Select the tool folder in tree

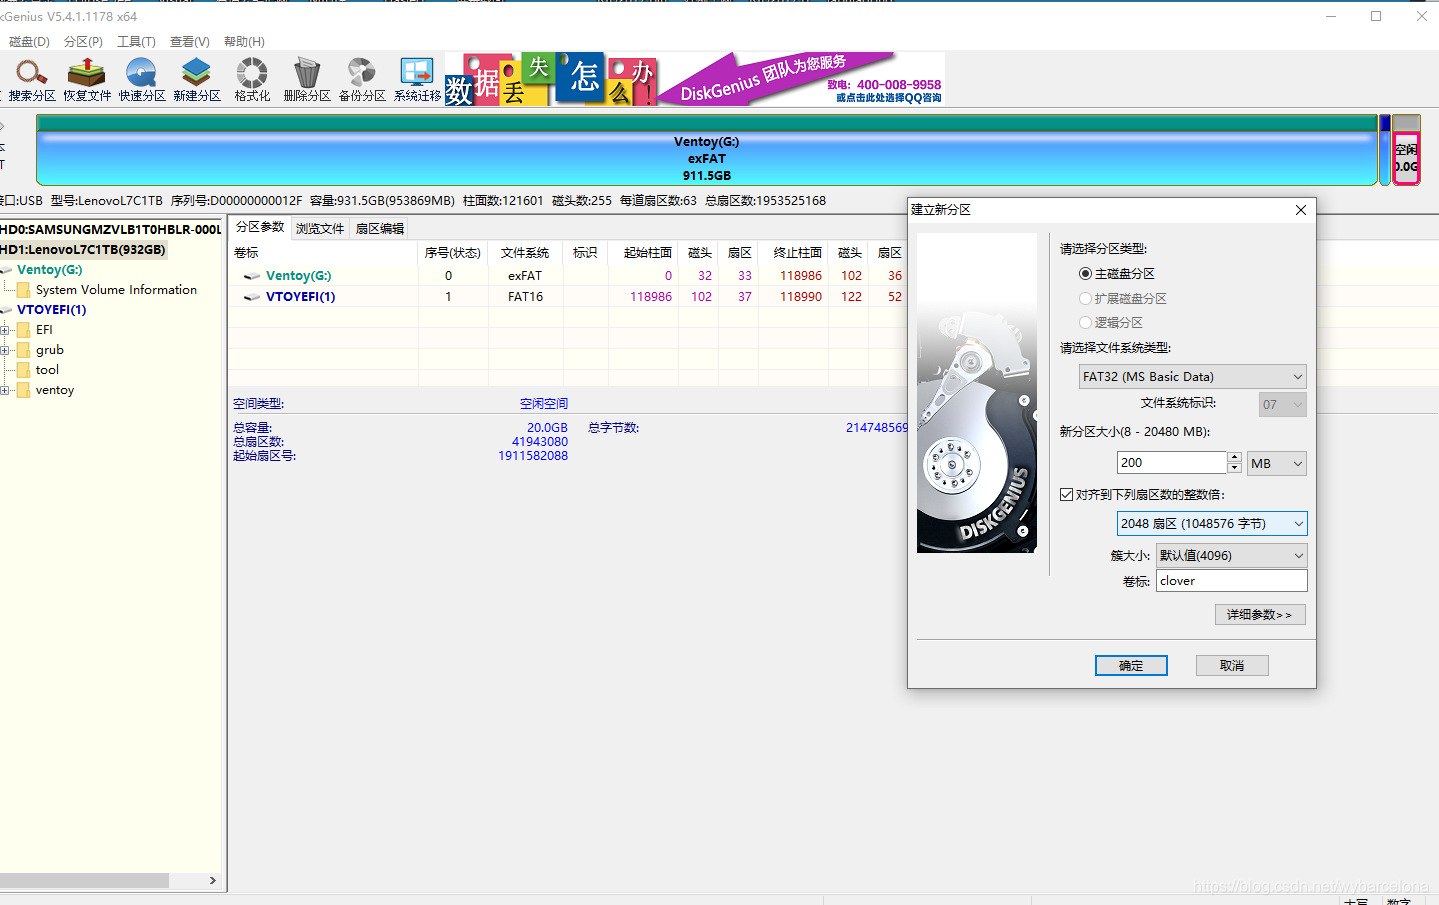pos(47,370)
